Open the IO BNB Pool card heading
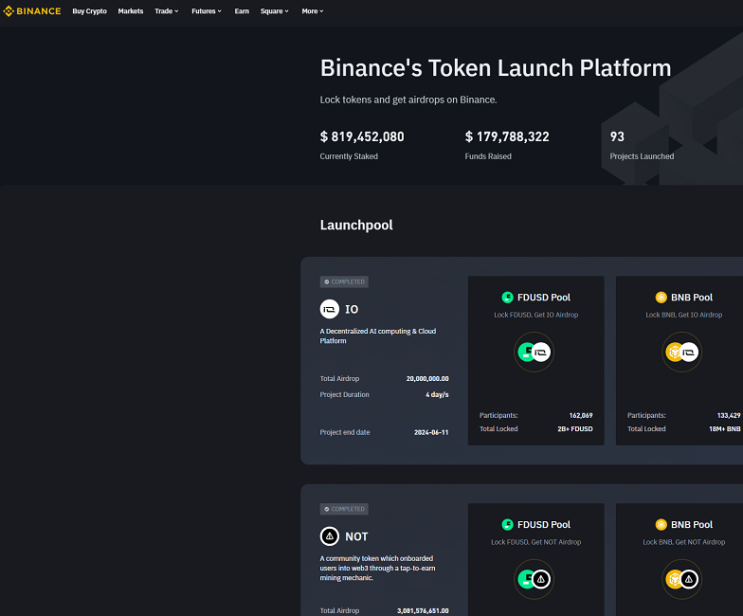Image resolution: width=743 pixels, height=616 pixels. 691,298
